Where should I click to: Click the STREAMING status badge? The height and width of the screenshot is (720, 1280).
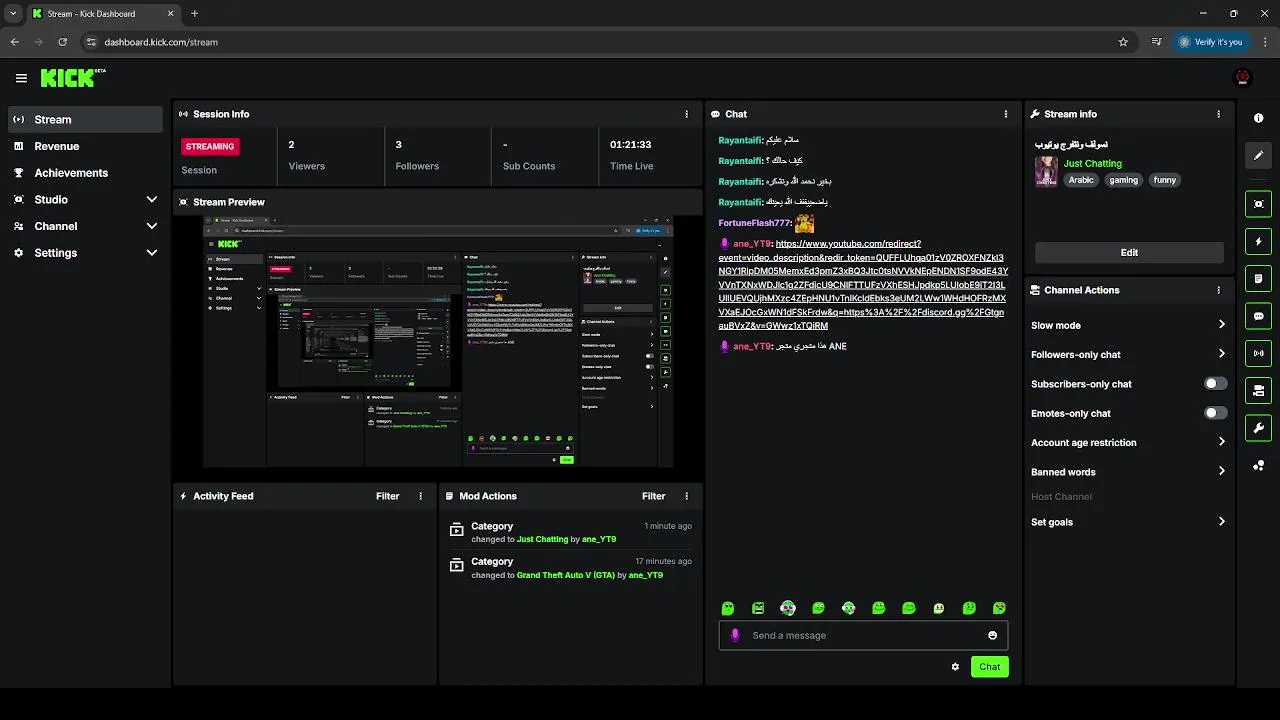tap(210, 146)
